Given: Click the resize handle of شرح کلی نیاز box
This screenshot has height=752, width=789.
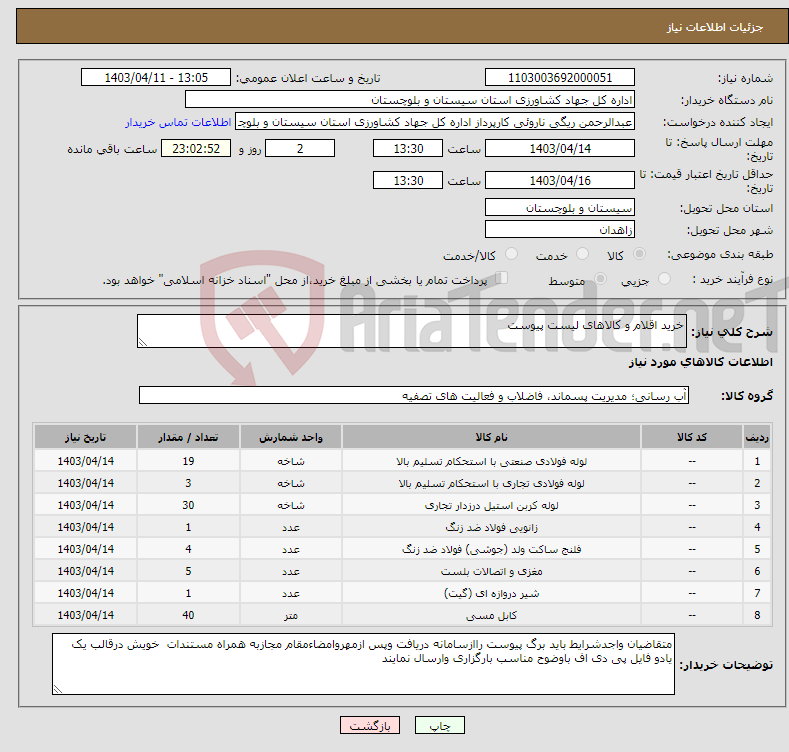Looking at the screenshot, I should [143, 342].
